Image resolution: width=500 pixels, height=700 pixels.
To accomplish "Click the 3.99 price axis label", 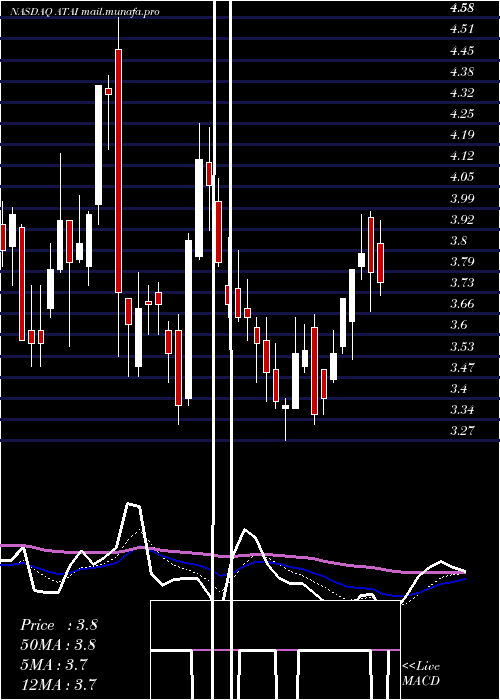I will pyautogui.click(x=462, y=198).
